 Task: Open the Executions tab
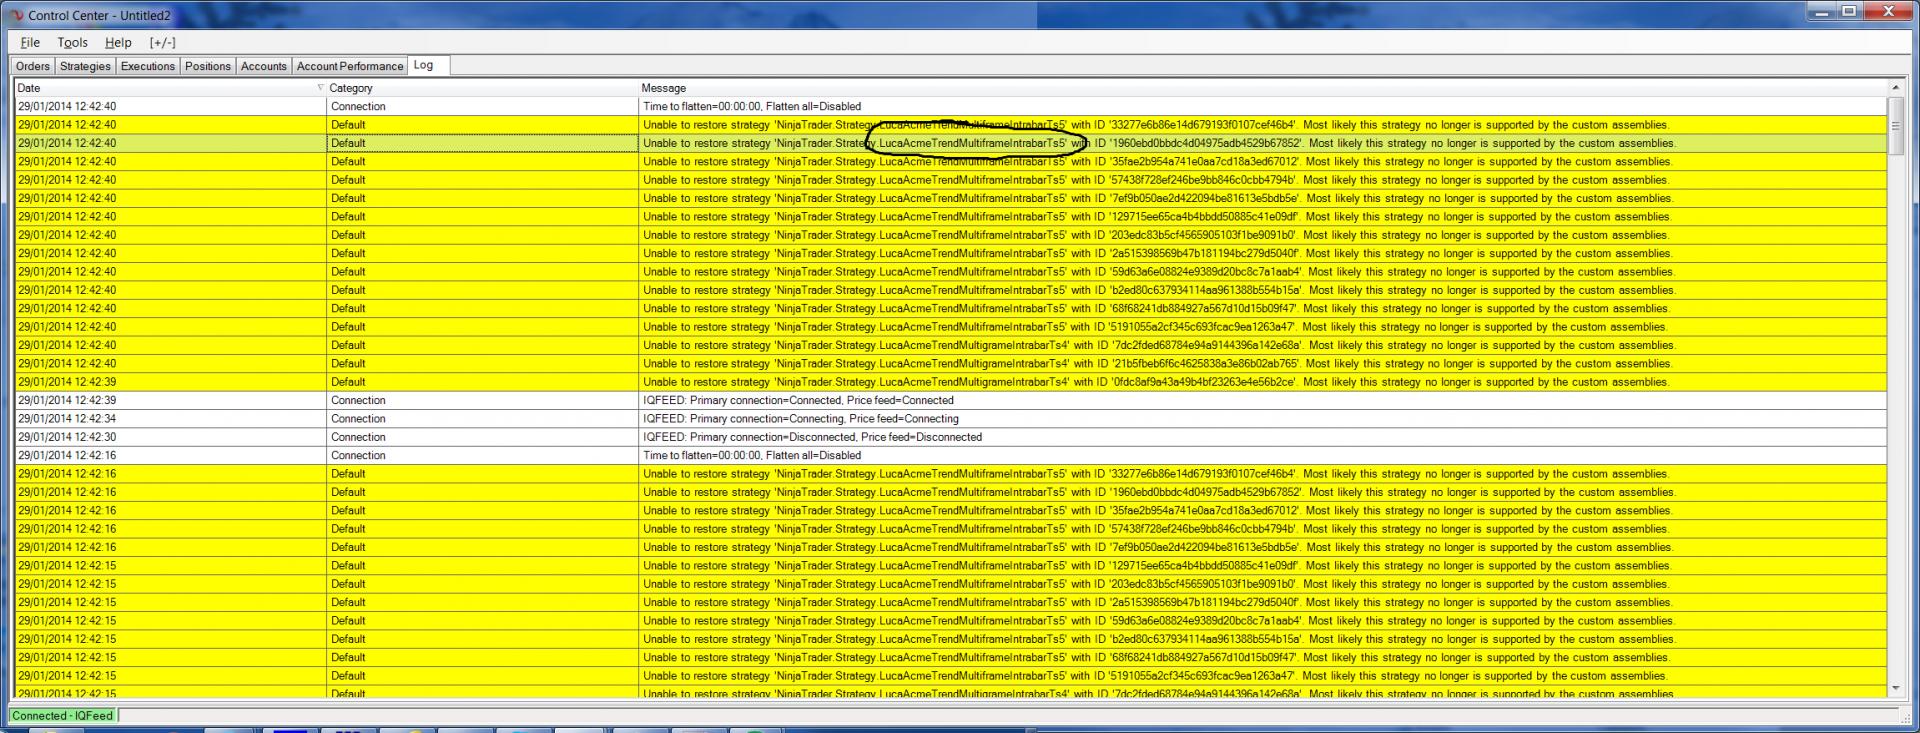[148, 66]
